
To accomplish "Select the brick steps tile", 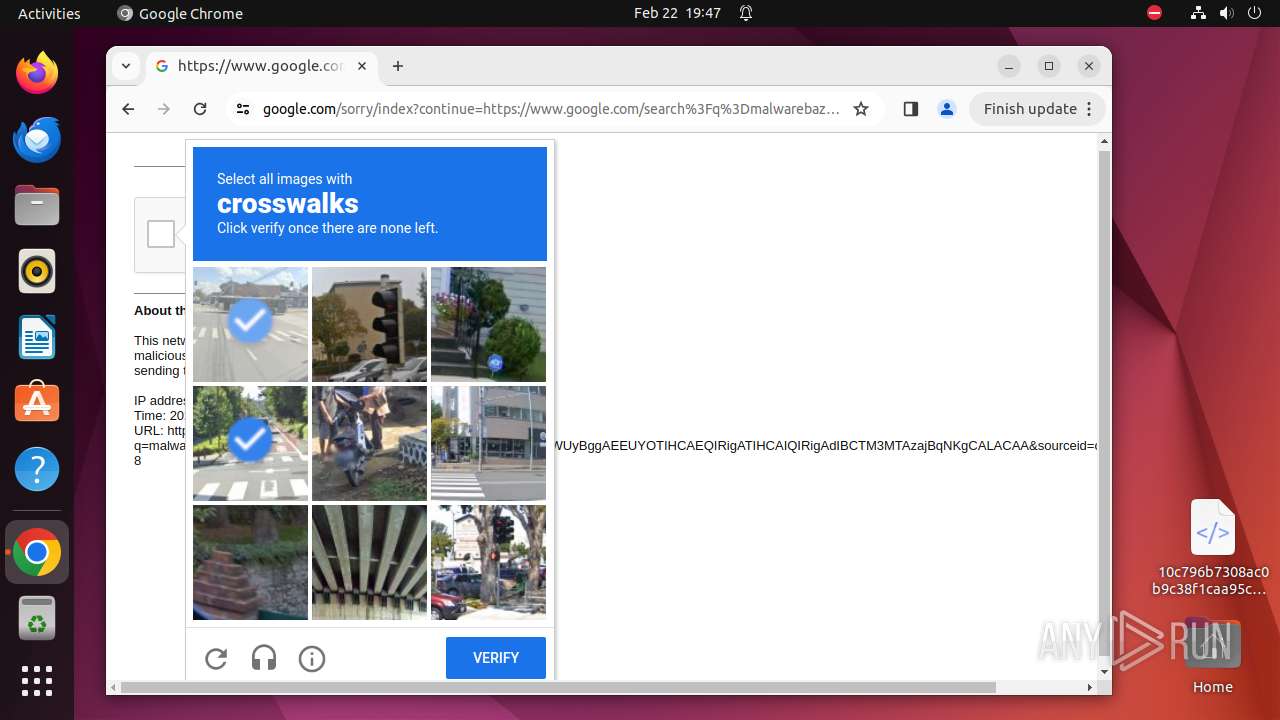I will click(x=250, y=562).
